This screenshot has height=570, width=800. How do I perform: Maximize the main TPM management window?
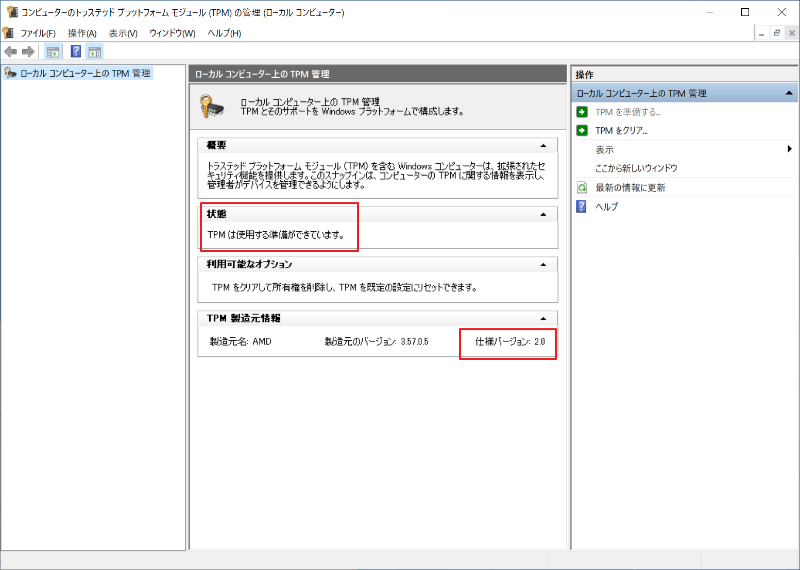(745, 12)
